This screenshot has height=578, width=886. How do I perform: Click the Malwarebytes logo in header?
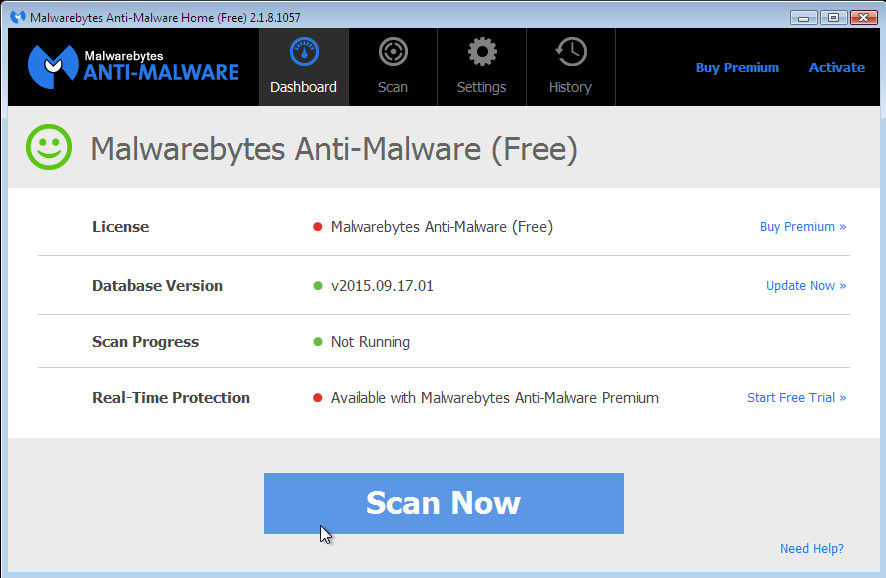[133, 67]
